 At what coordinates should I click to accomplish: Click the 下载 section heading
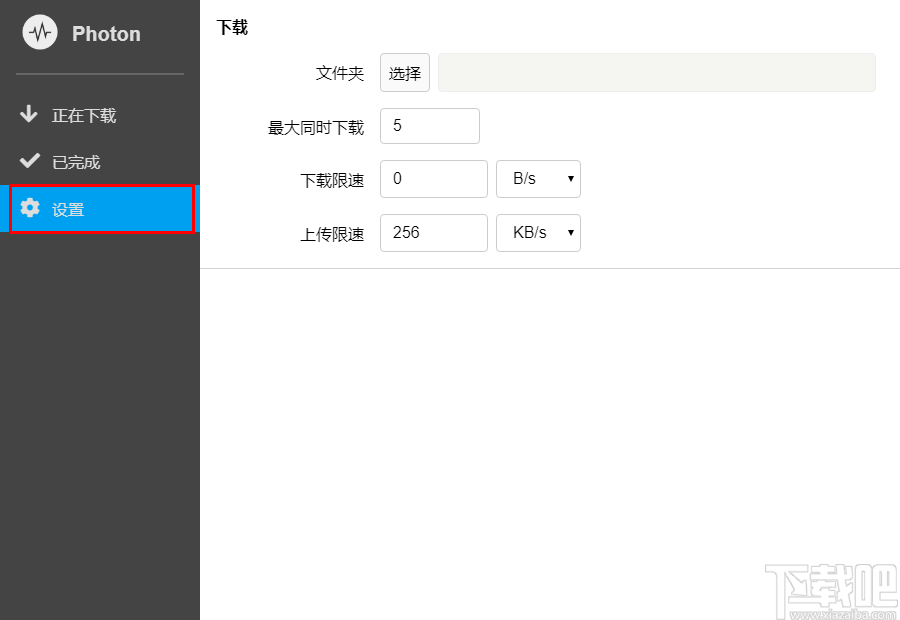(x=232, y=27)
